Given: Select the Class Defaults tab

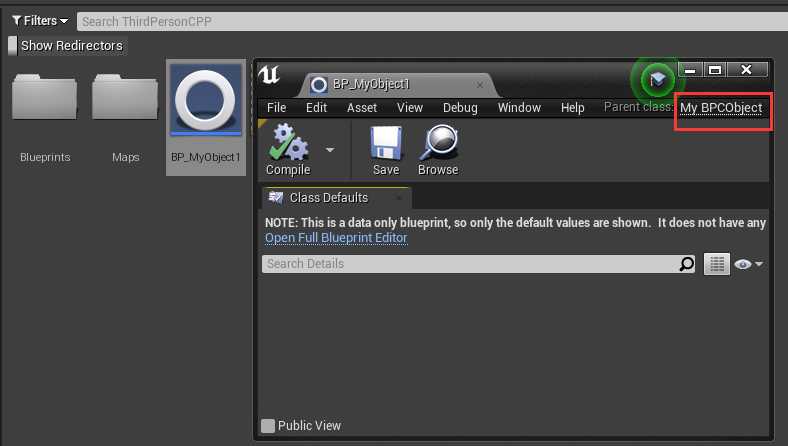Looking at the screenshot, I should pyautogui.click(x=336, y=198).
